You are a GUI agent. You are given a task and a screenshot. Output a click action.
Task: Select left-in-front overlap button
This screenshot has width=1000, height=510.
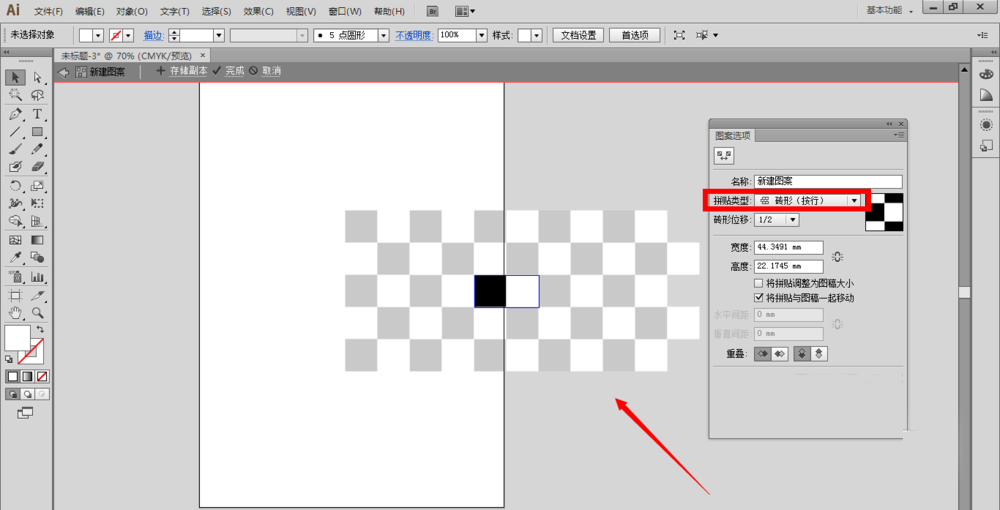762,354
